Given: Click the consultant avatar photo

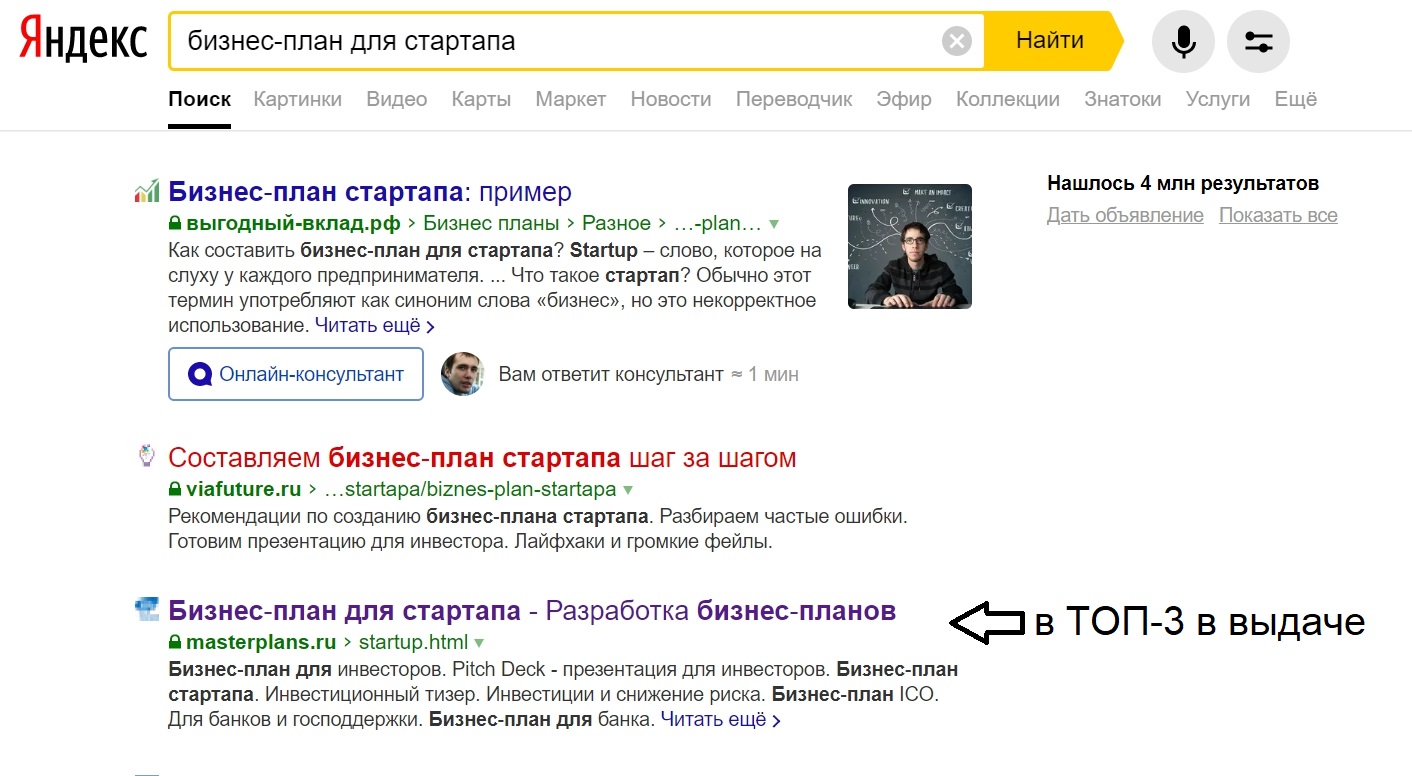Looking at the screenshot, I should [462, 374].
